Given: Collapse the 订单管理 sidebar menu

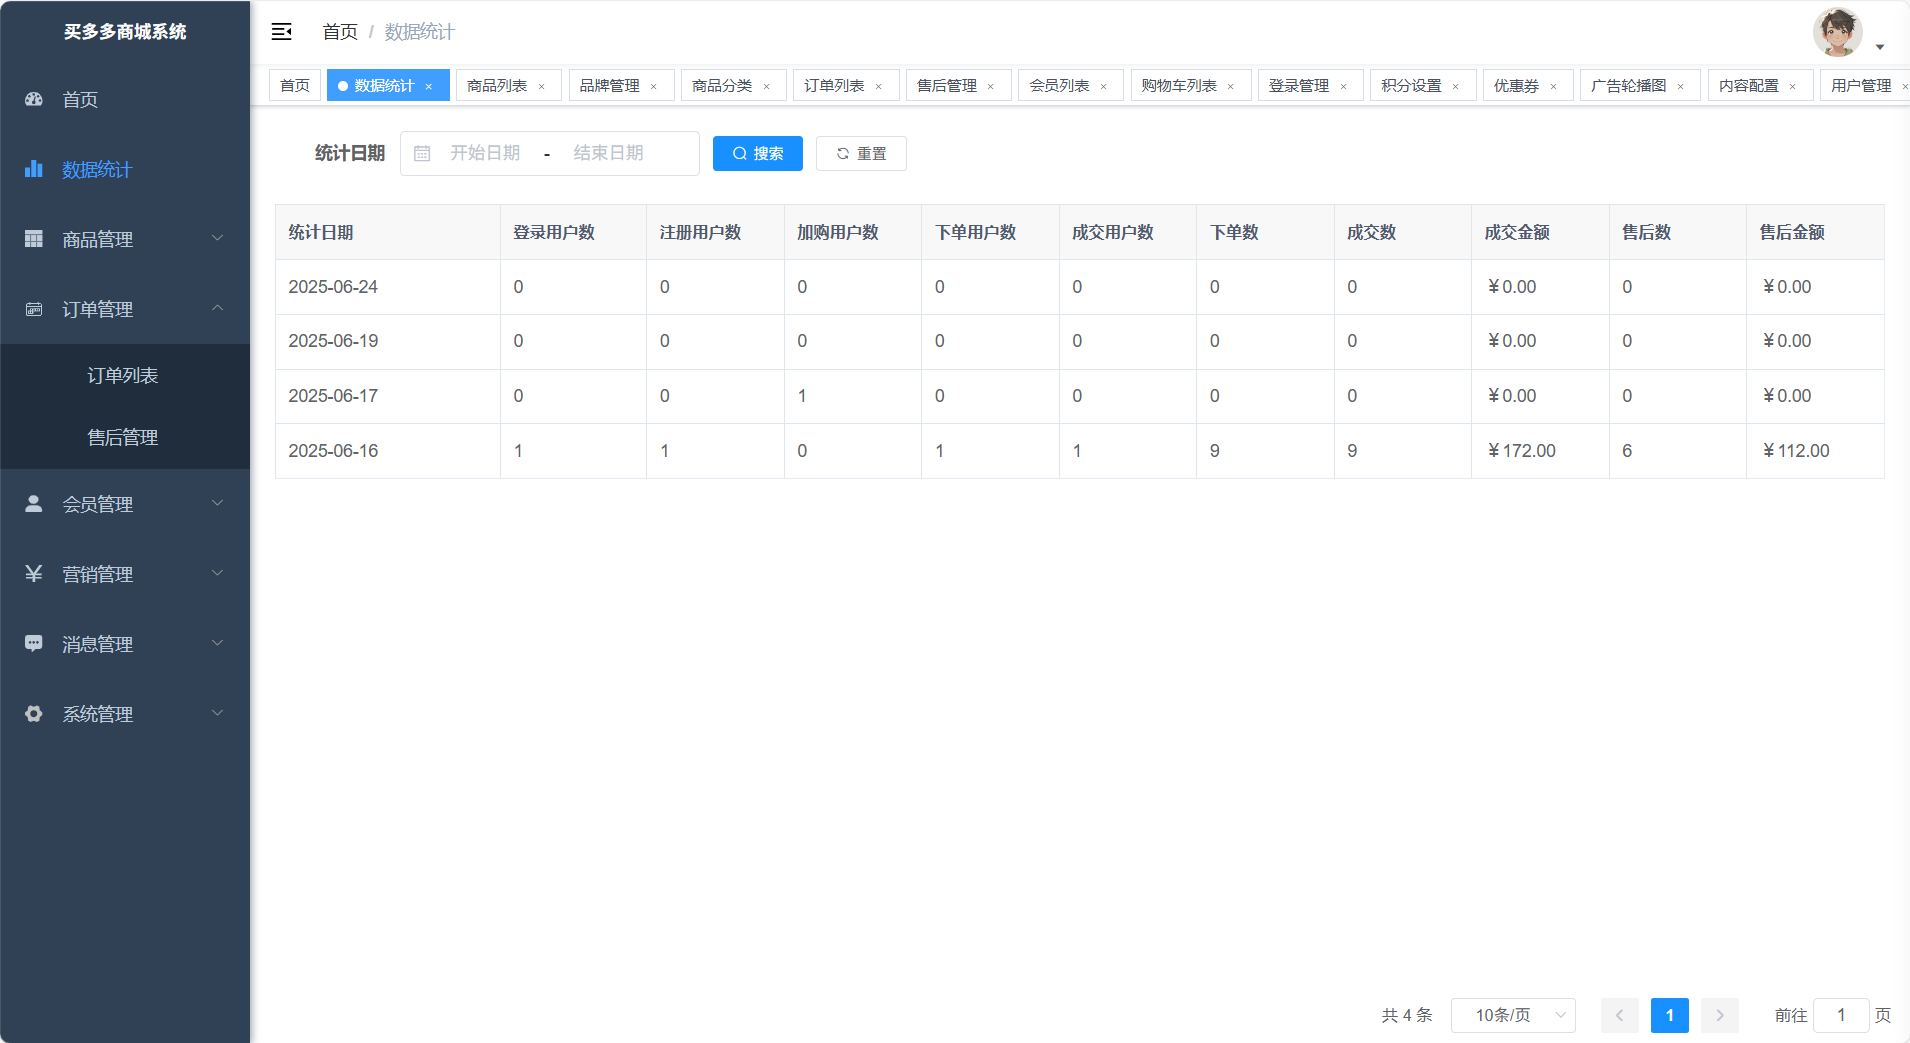Looking at the screenshot, I should pos(125,309).
